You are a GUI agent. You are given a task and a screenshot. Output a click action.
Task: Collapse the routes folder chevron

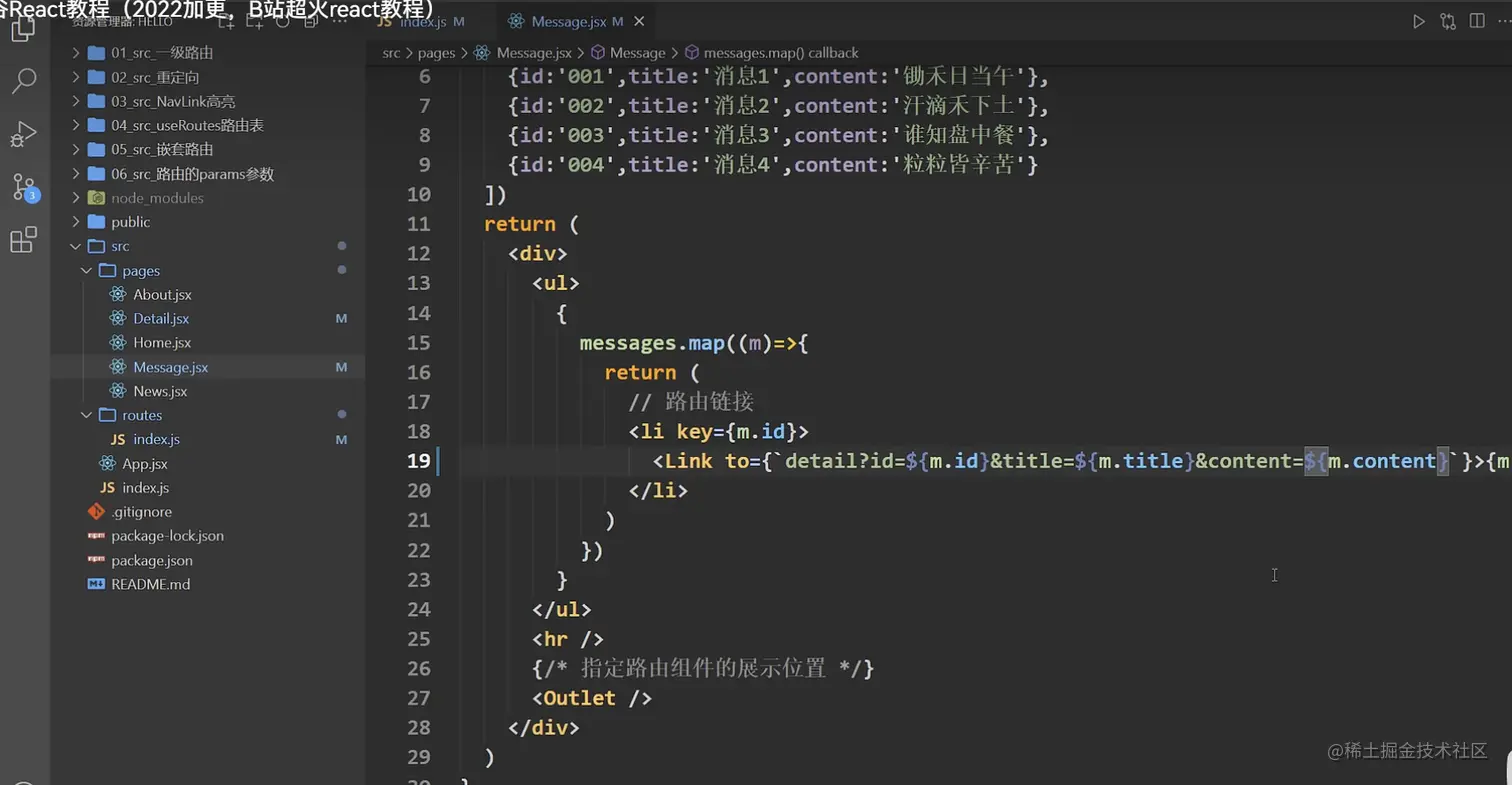[87, 415]
